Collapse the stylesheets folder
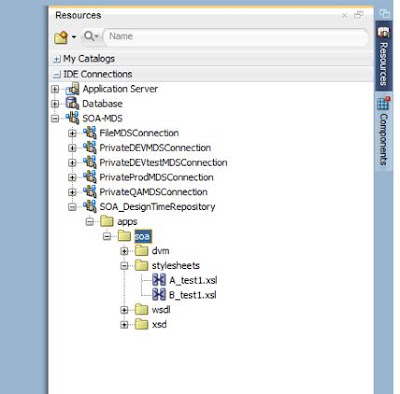The height and width of the screenshot is (394, 400). click(124, 266)
